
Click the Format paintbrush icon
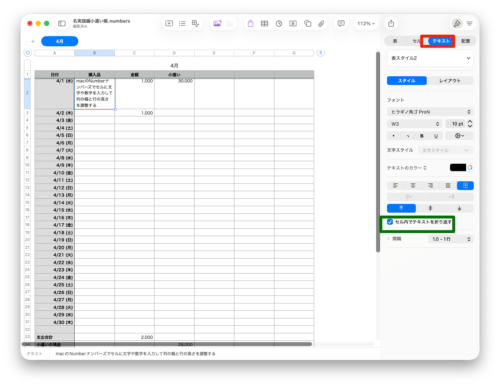[457, 23]
